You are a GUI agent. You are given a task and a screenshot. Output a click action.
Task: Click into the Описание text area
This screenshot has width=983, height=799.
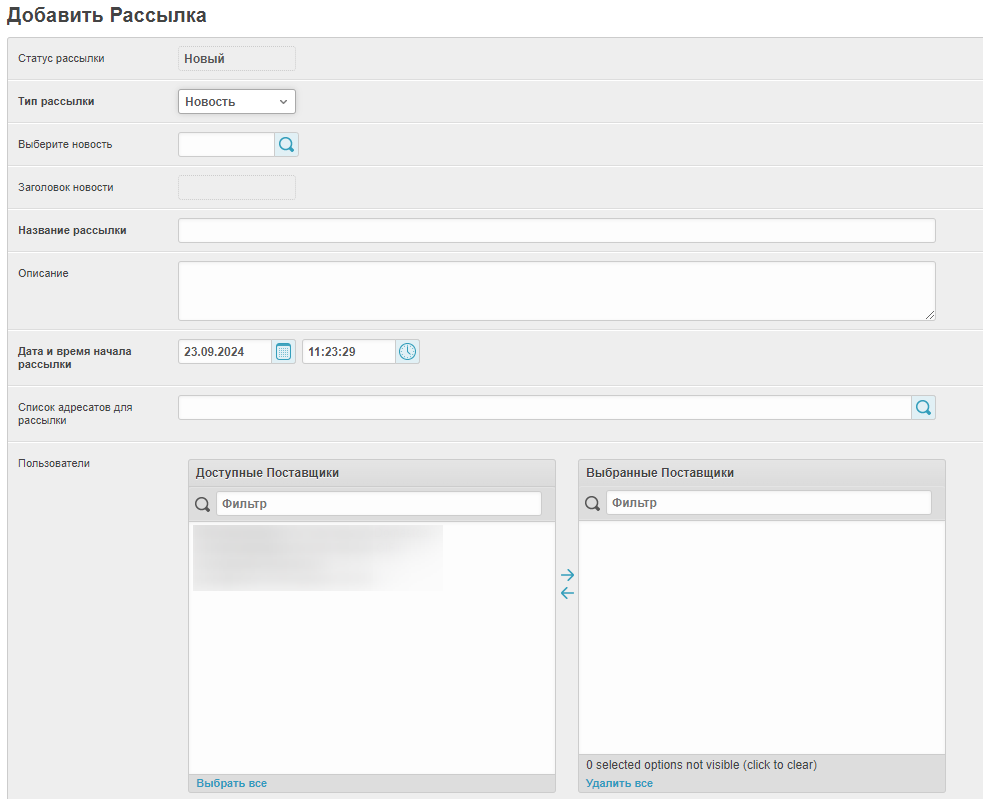[556, 291]
